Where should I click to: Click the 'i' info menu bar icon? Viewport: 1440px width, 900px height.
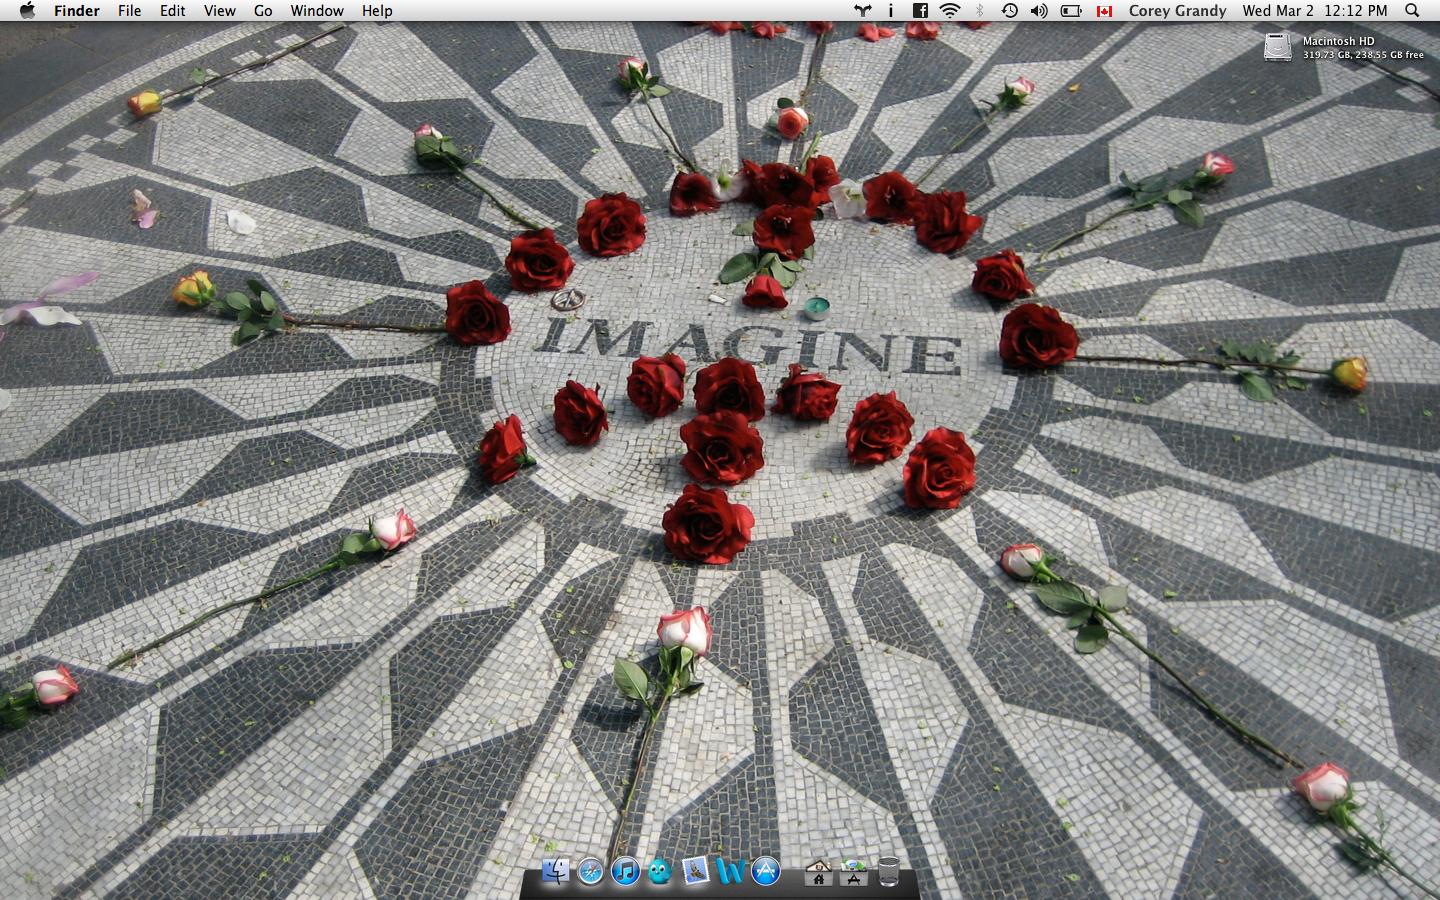pos(891,10)
